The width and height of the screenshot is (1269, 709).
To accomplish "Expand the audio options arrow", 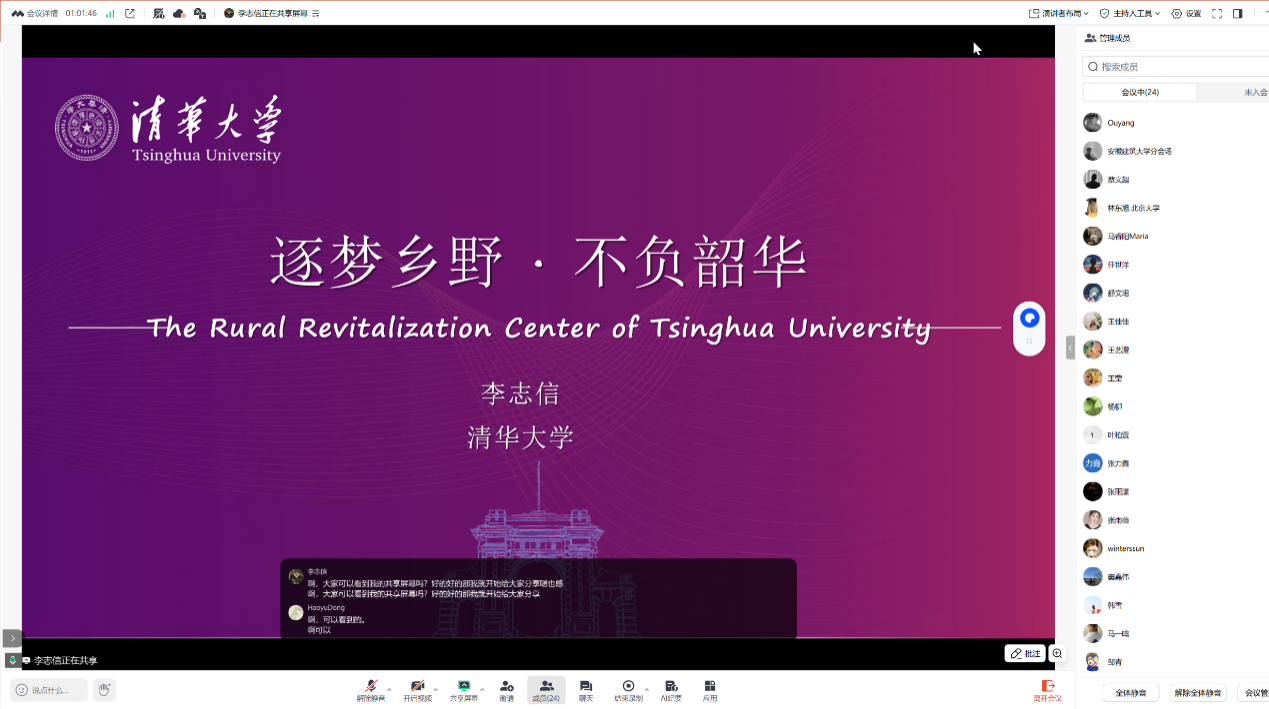I will coord(389,689).
